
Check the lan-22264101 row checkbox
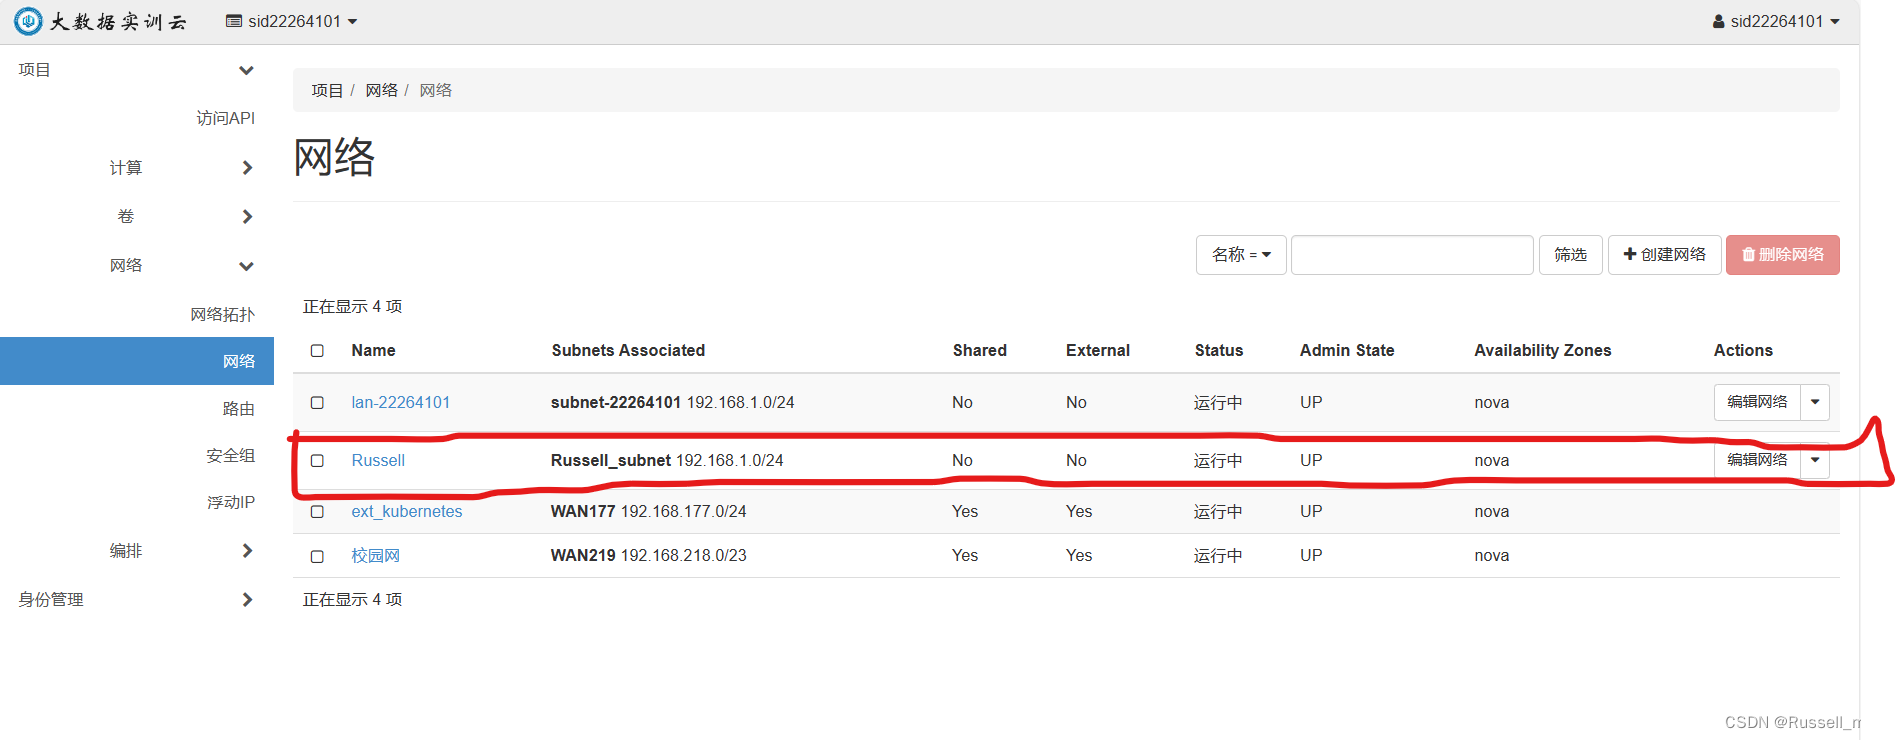pyautogui.click(x=317, y=403)
